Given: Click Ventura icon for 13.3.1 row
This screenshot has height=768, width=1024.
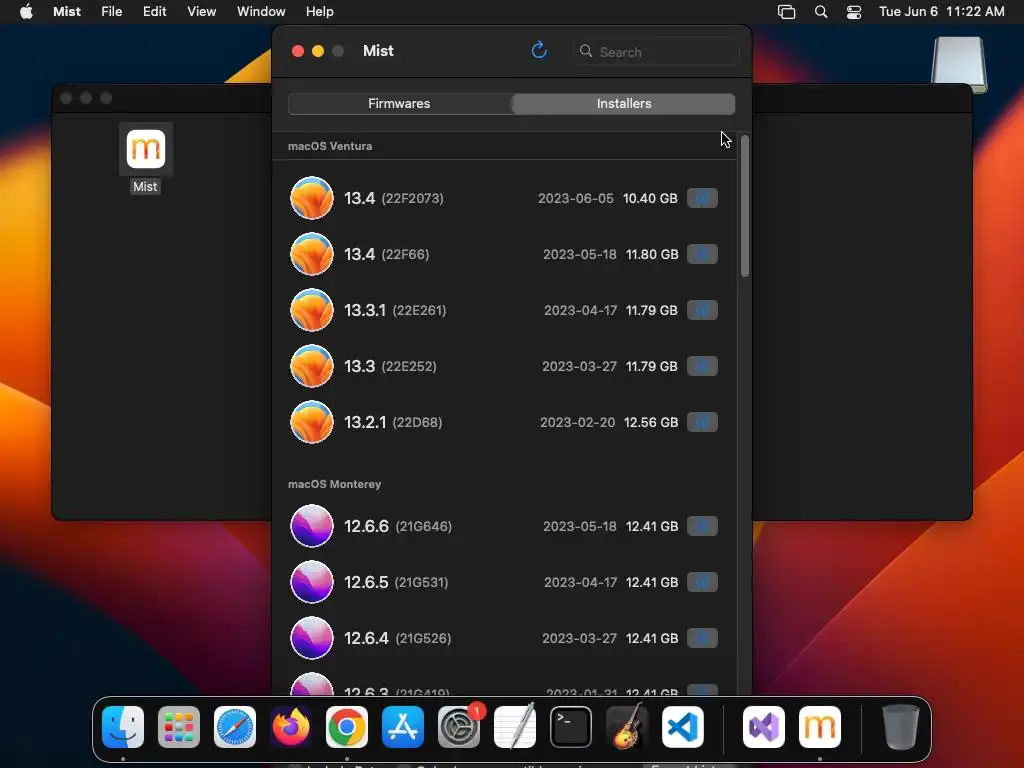Looking at the screenshot, I should coord(312,310).
